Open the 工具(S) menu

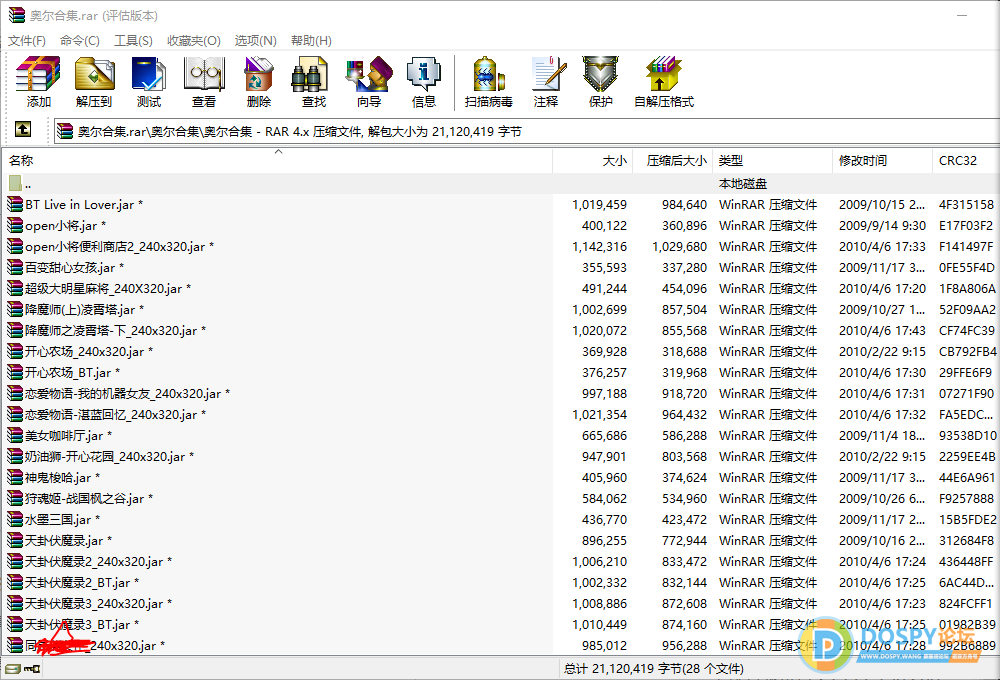[x=133, y=40]
